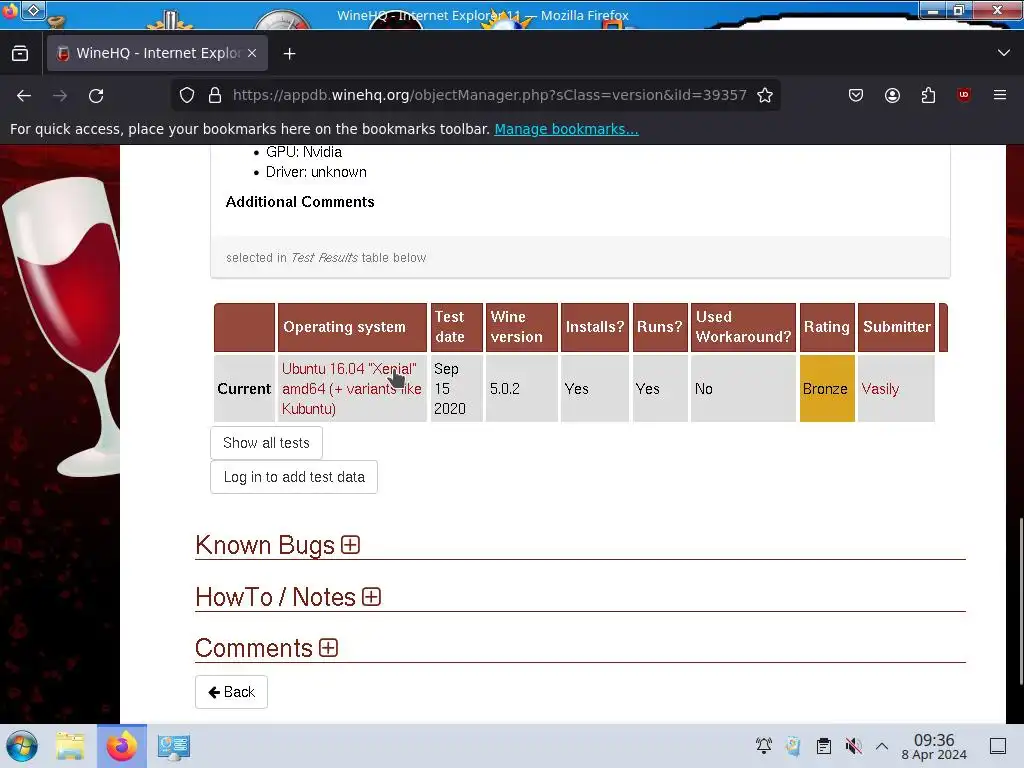Open the clipboard tray icon
1024x768 pixels.
[824, 746]
